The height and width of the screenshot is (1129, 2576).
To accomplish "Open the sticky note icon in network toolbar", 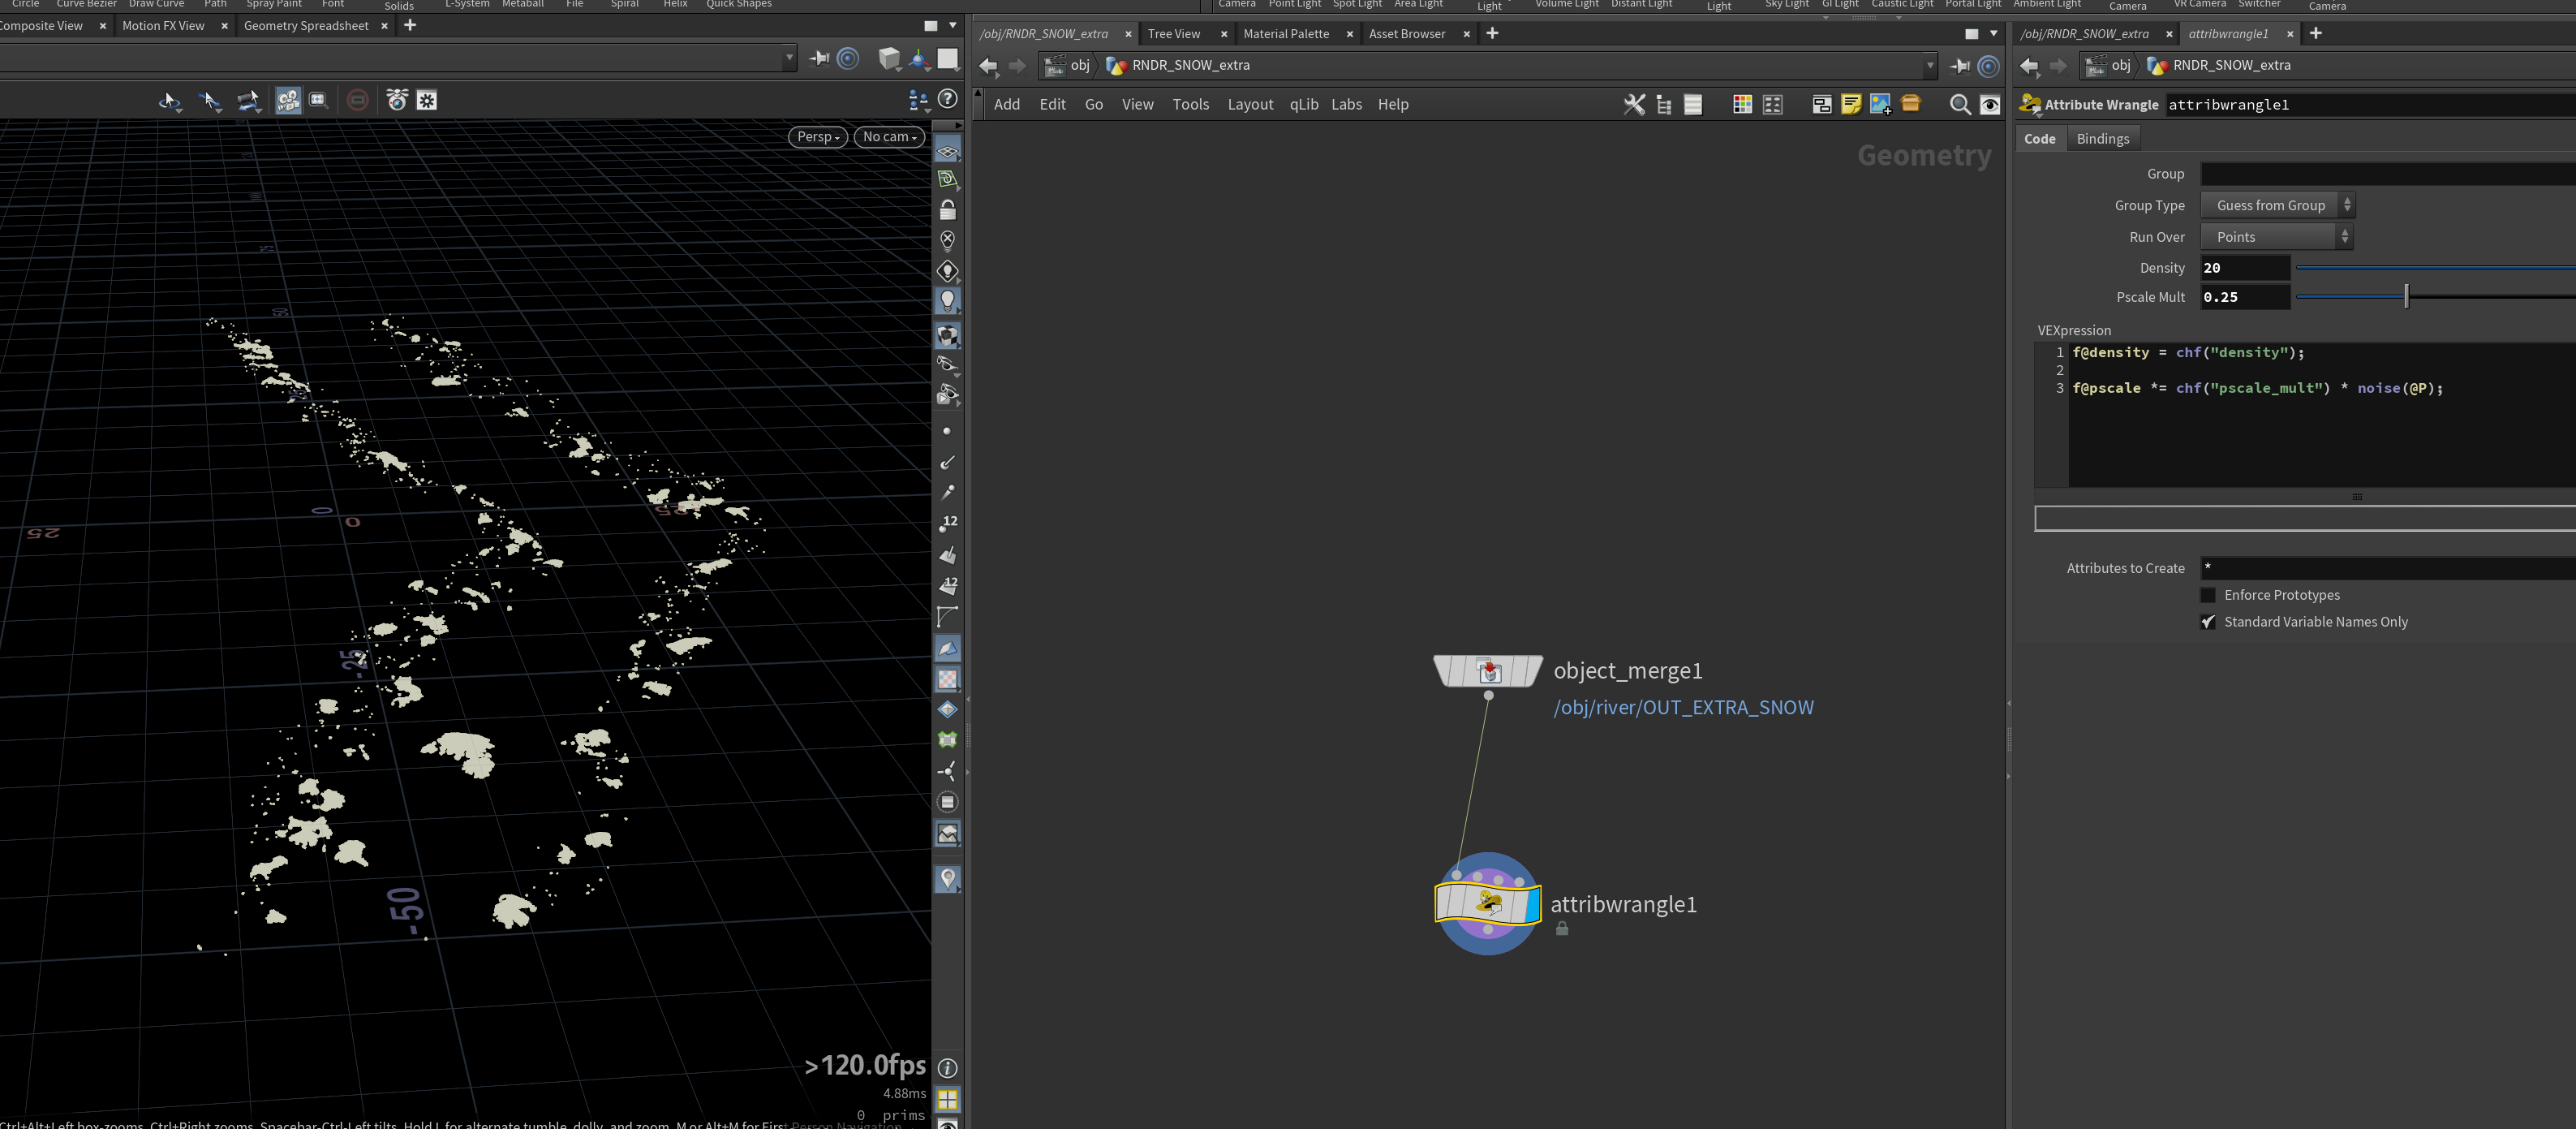I will point(1851,104).
